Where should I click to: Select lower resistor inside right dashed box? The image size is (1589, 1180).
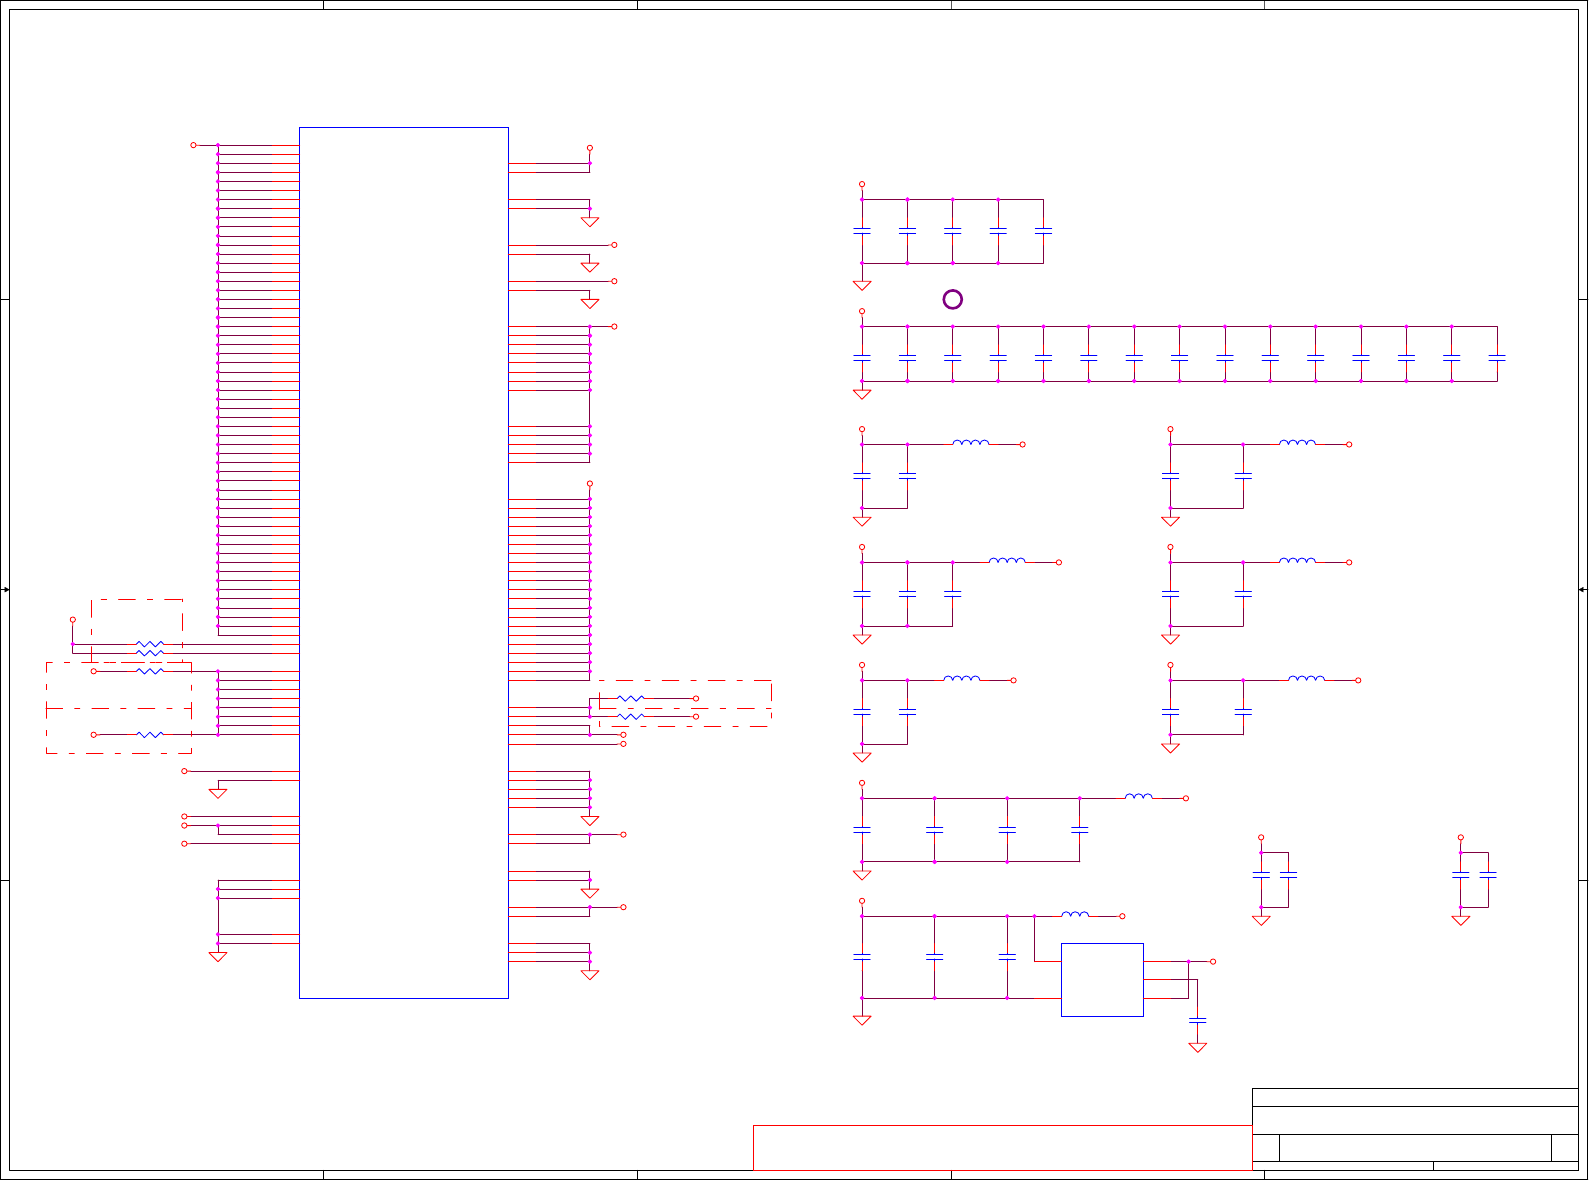[631, 716]
